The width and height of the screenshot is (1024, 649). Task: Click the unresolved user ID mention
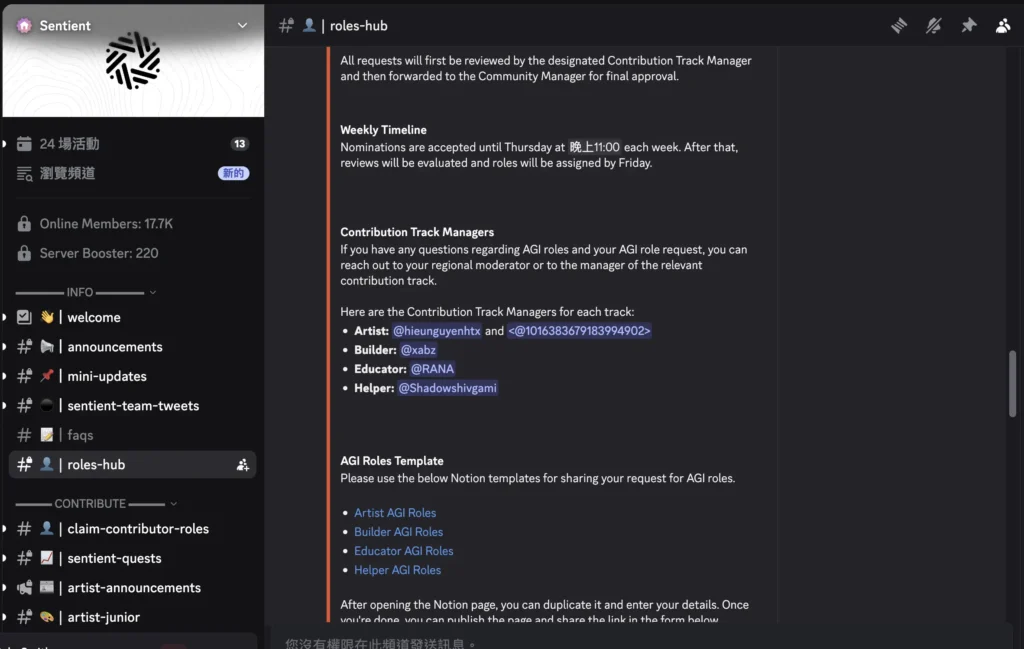(579, 331)
